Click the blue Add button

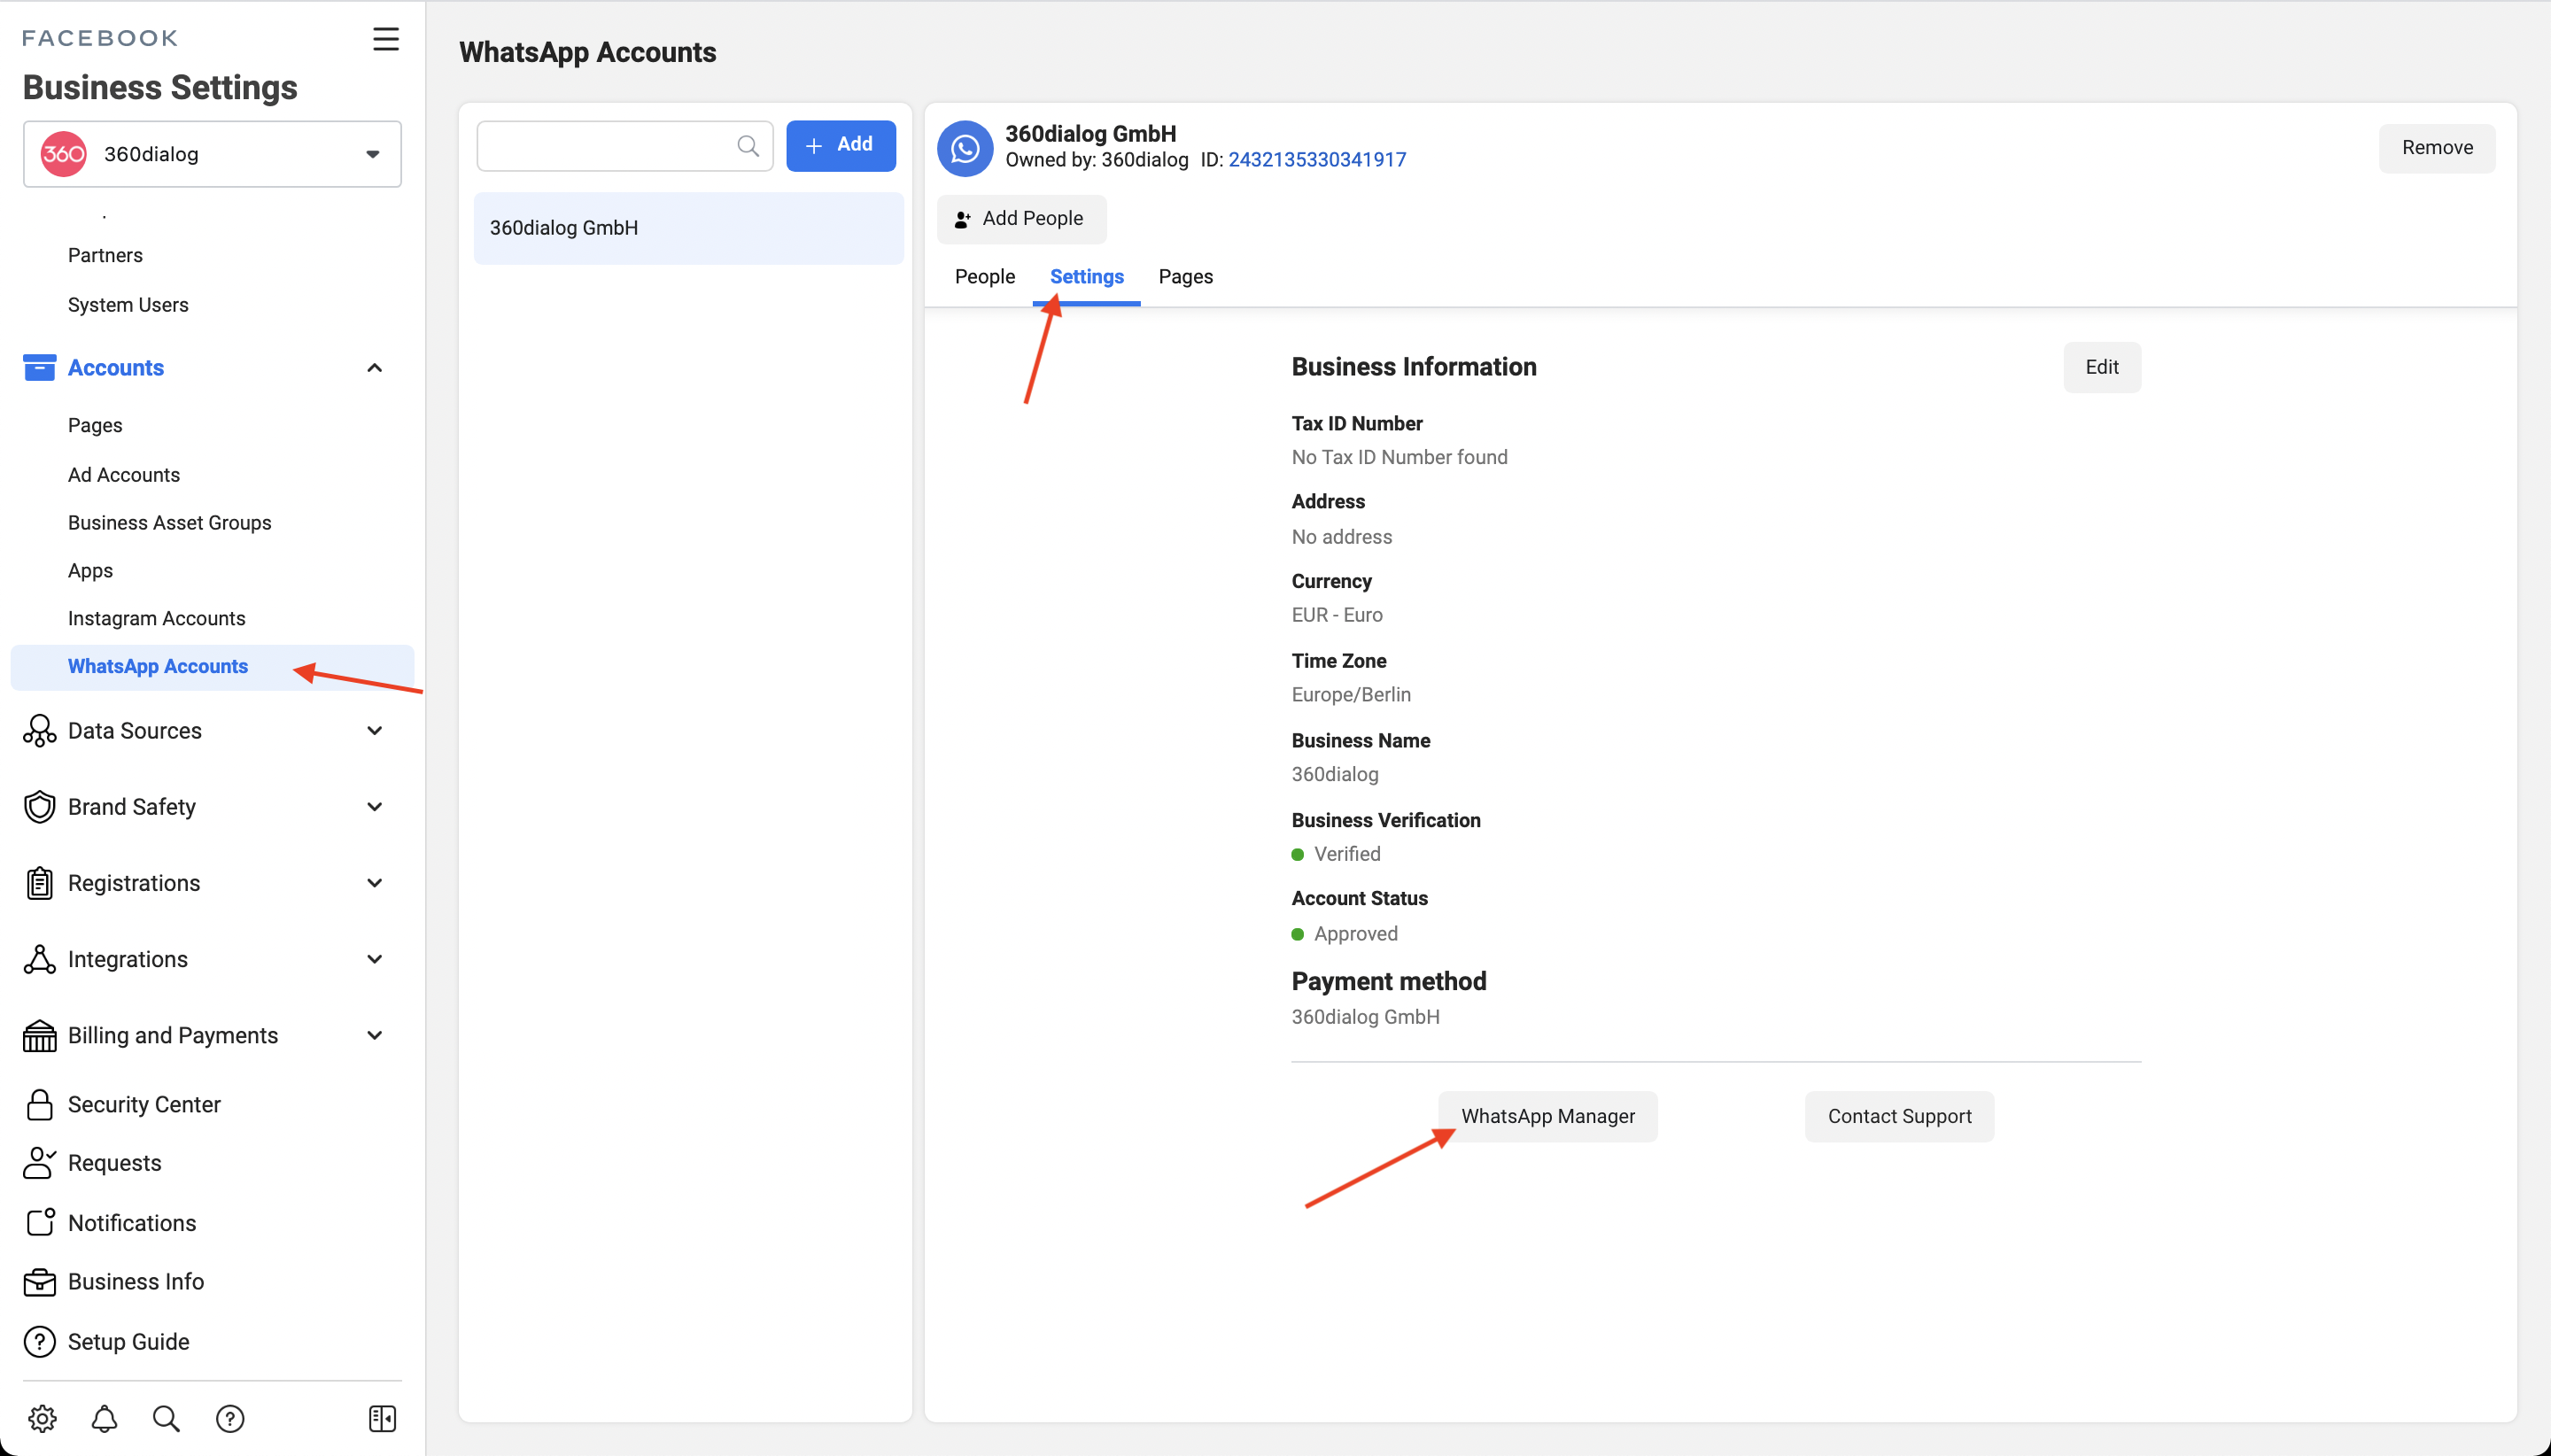840,145
